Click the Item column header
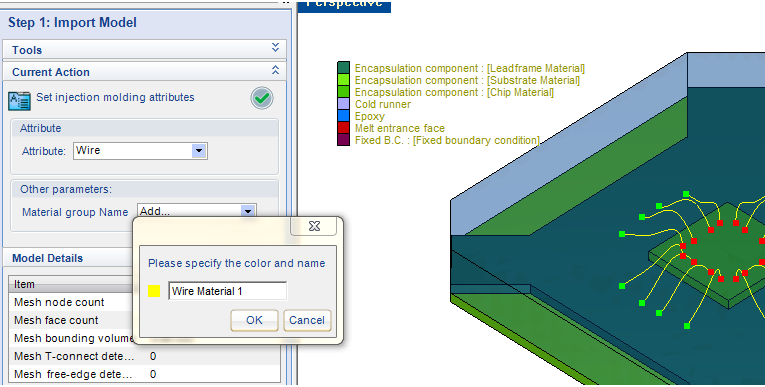765x387 pixels. coord(71,284)
